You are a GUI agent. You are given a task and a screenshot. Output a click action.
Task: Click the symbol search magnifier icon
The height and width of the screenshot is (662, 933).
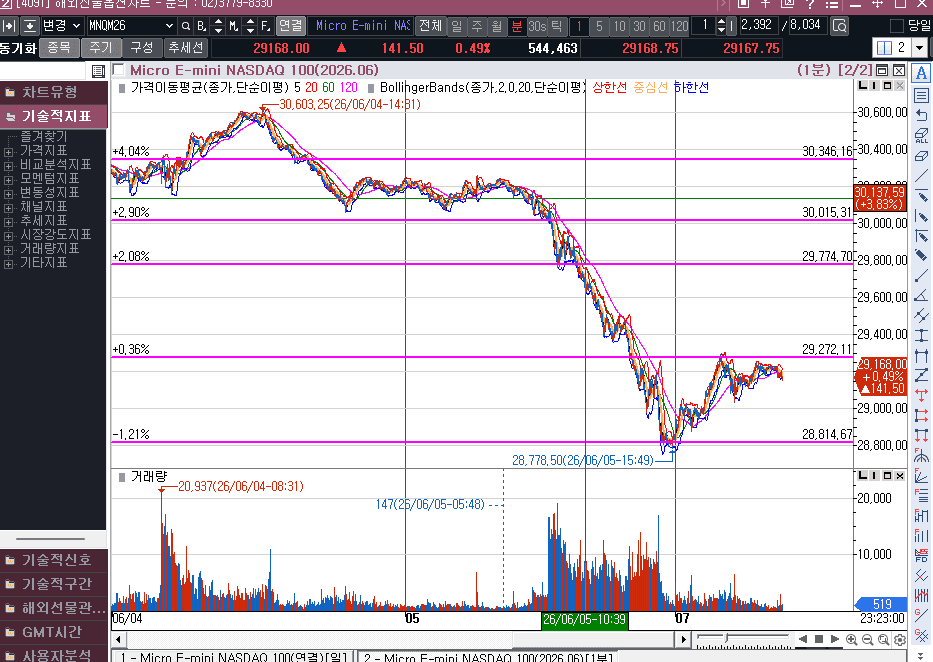[x=186, y=26]
